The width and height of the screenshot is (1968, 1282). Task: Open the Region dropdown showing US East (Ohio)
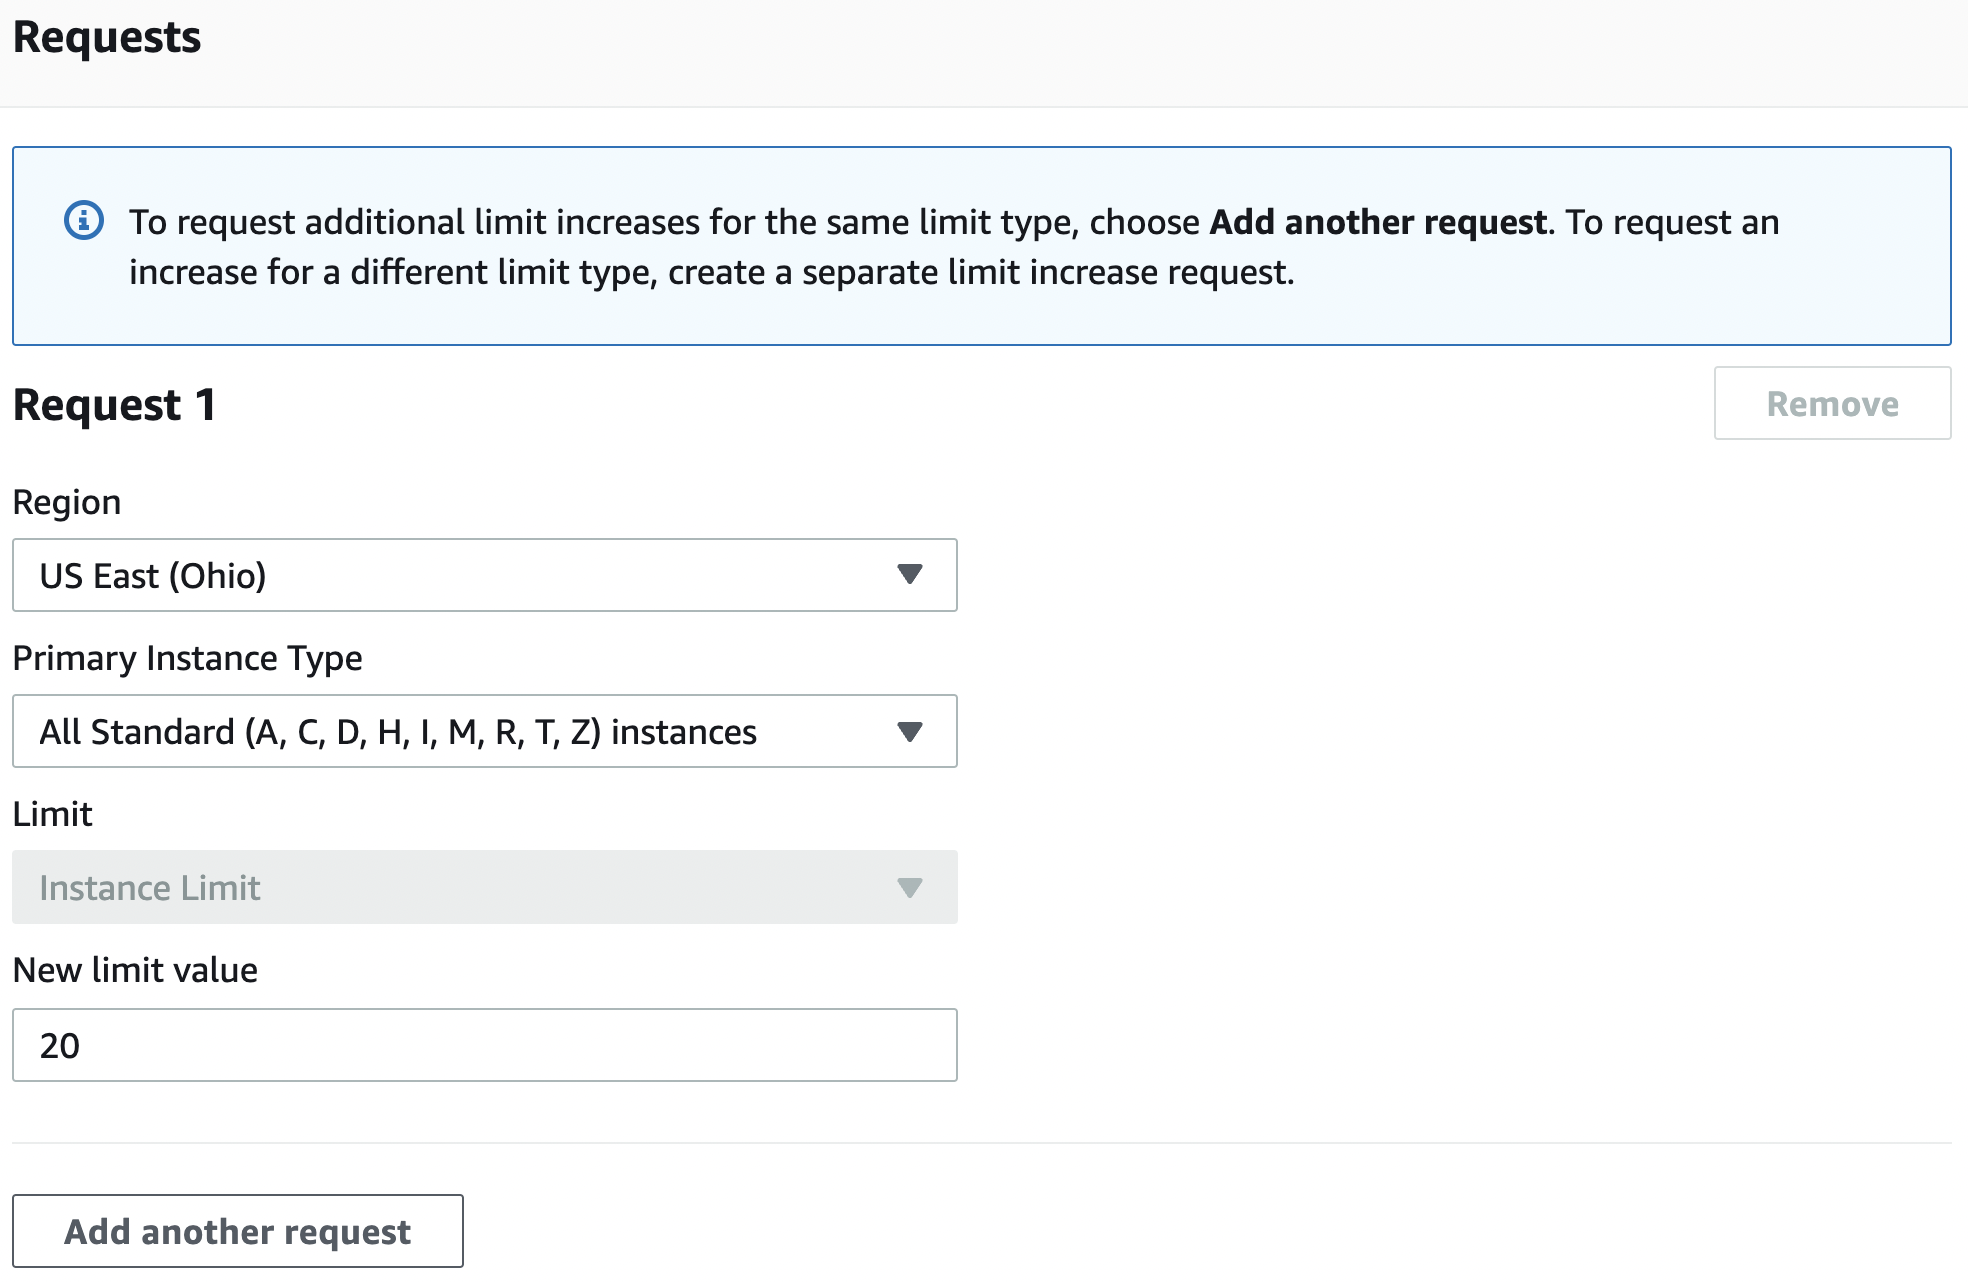pyautogui.click(x=484, y=575)
